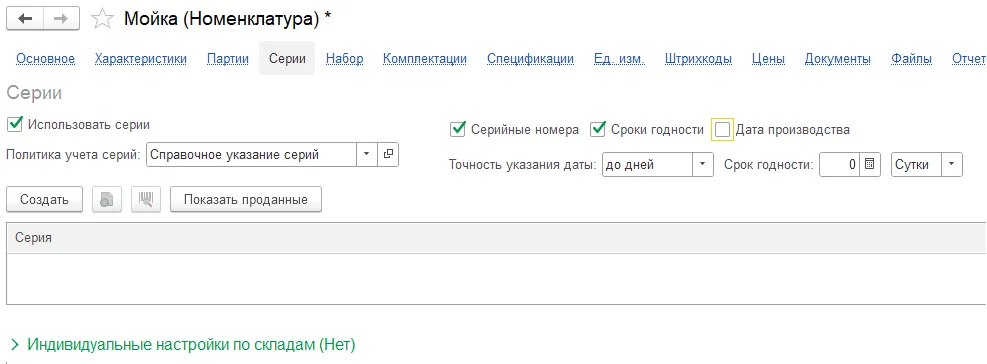
Task: Uncheck the Серийные номера checkbox
Action: [x=458, y=130]
